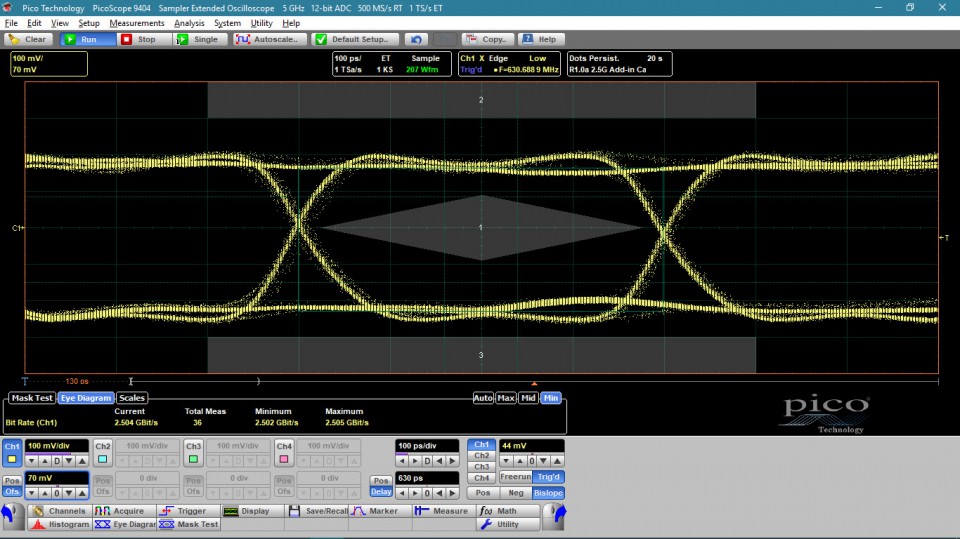Select Pos trigger slope
This screenshot has height=539, width=960.
482,493
